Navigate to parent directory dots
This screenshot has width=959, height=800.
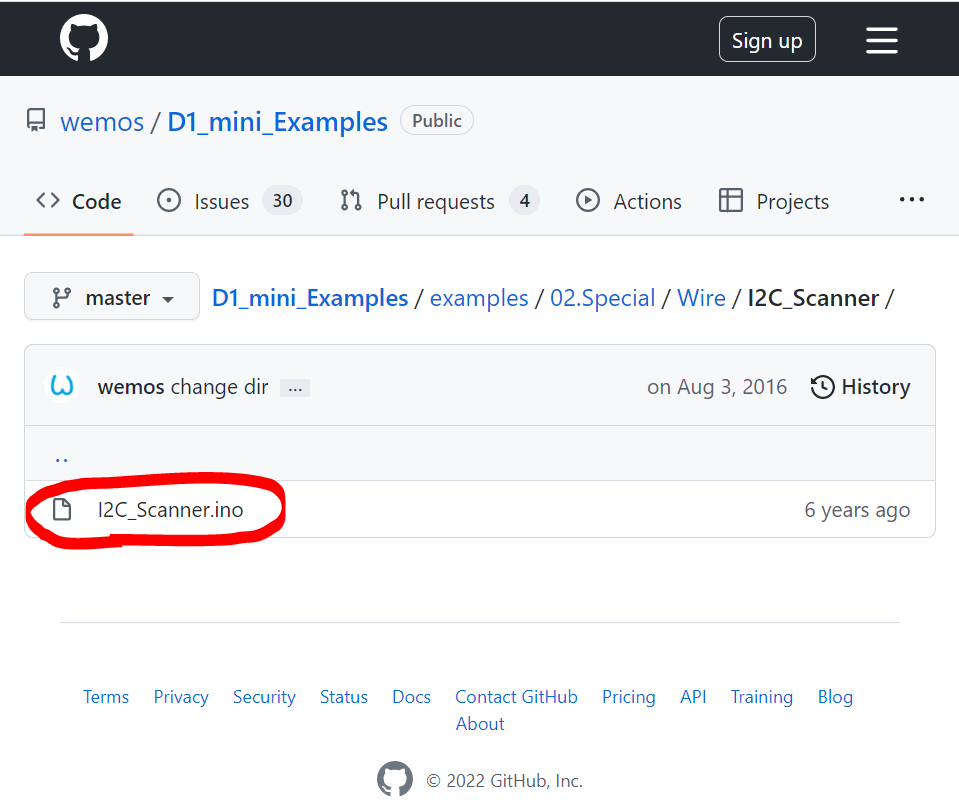click(x=62, y=456)
